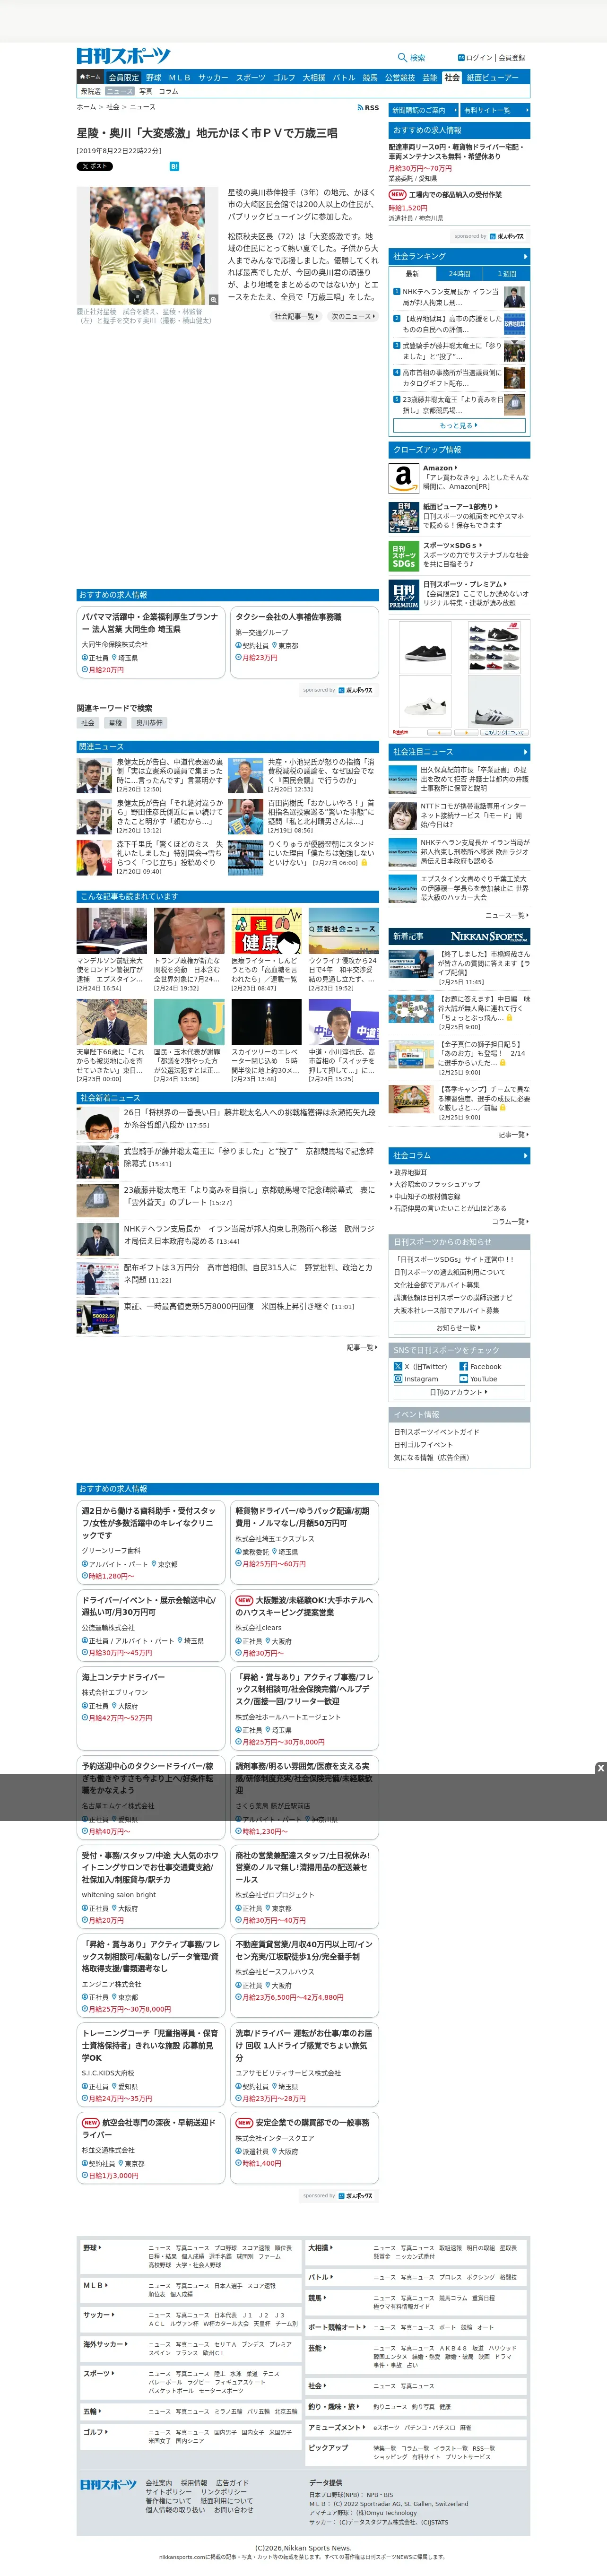The height and width of the screenshot is (2576, 607).
Task: Select the 野球 nav tab
Action: [x=153, y=77]
